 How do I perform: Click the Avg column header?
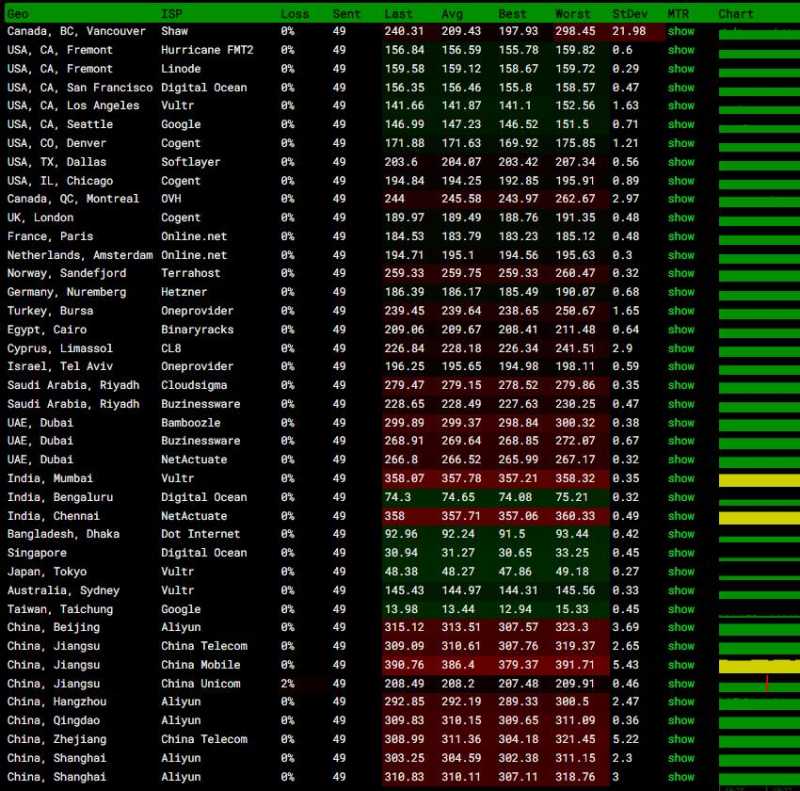452,14
